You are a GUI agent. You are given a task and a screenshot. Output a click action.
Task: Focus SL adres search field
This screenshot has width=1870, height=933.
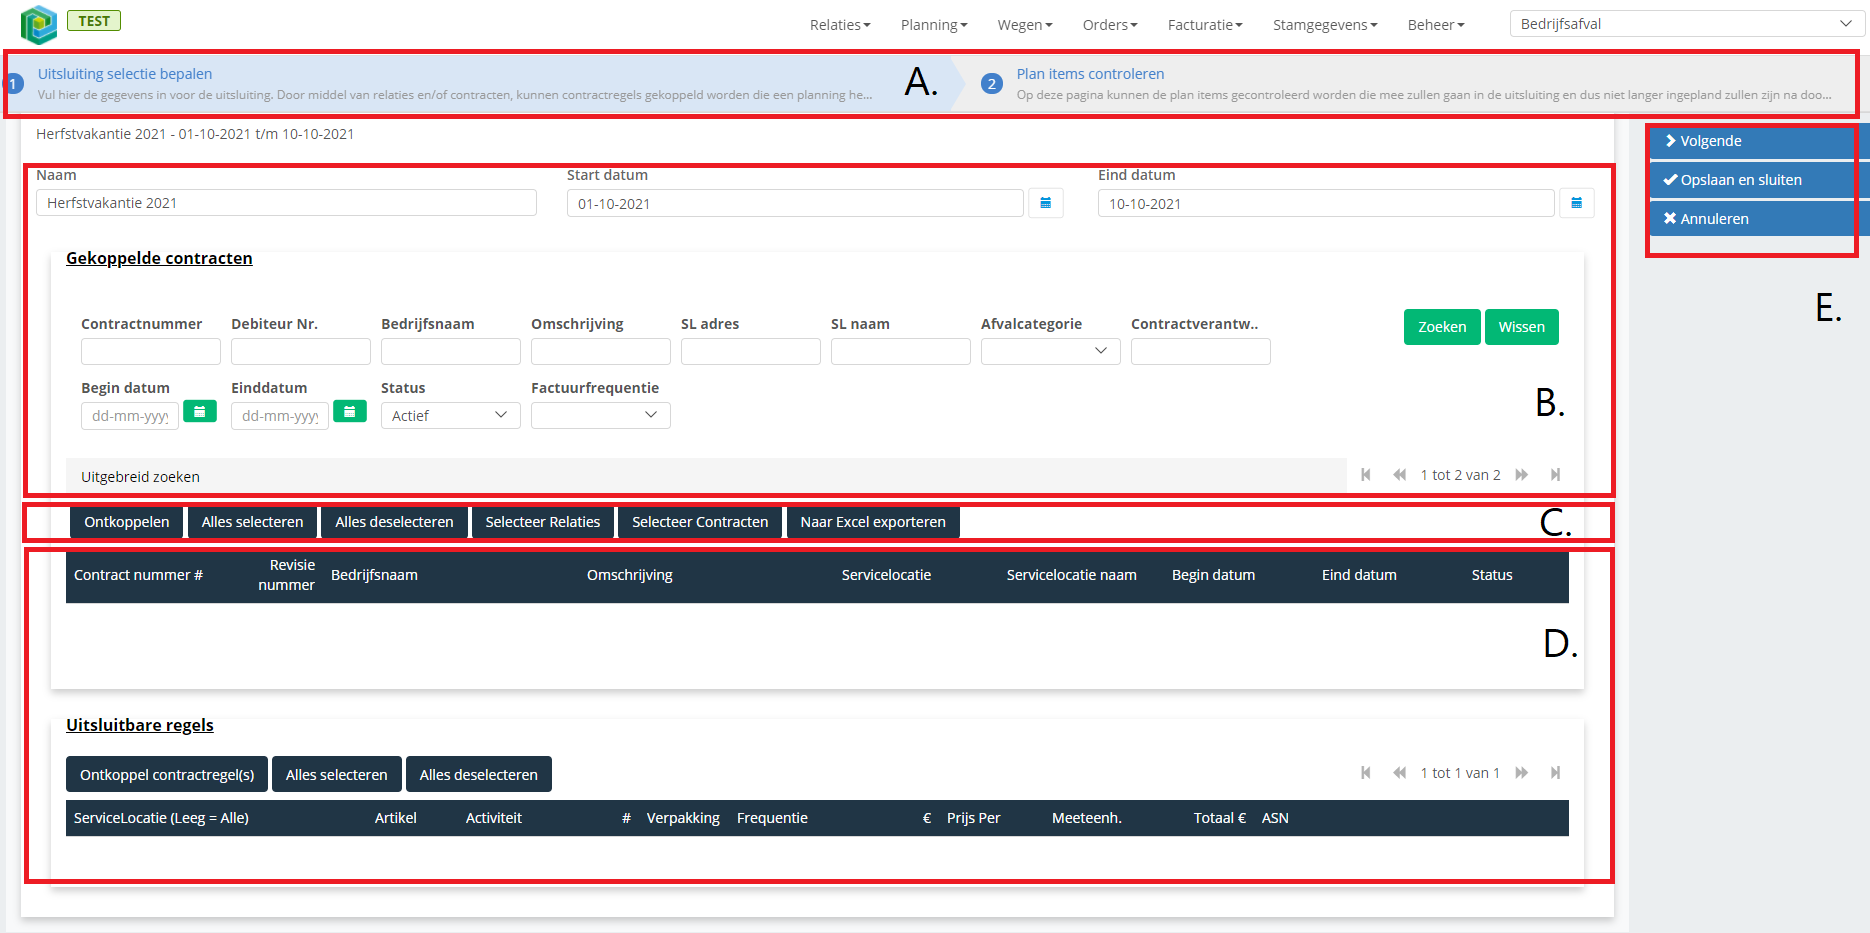[751, 351]
